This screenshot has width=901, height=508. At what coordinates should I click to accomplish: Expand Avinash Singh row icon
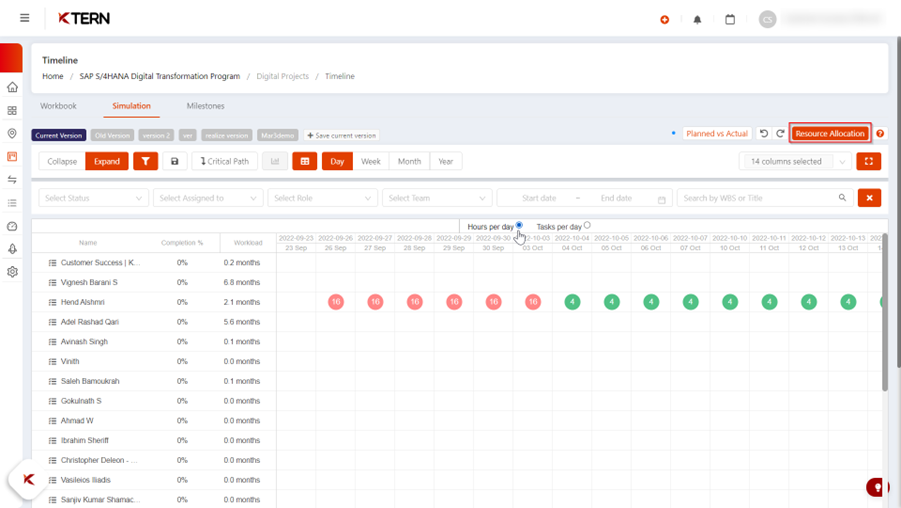pos(52,342)
